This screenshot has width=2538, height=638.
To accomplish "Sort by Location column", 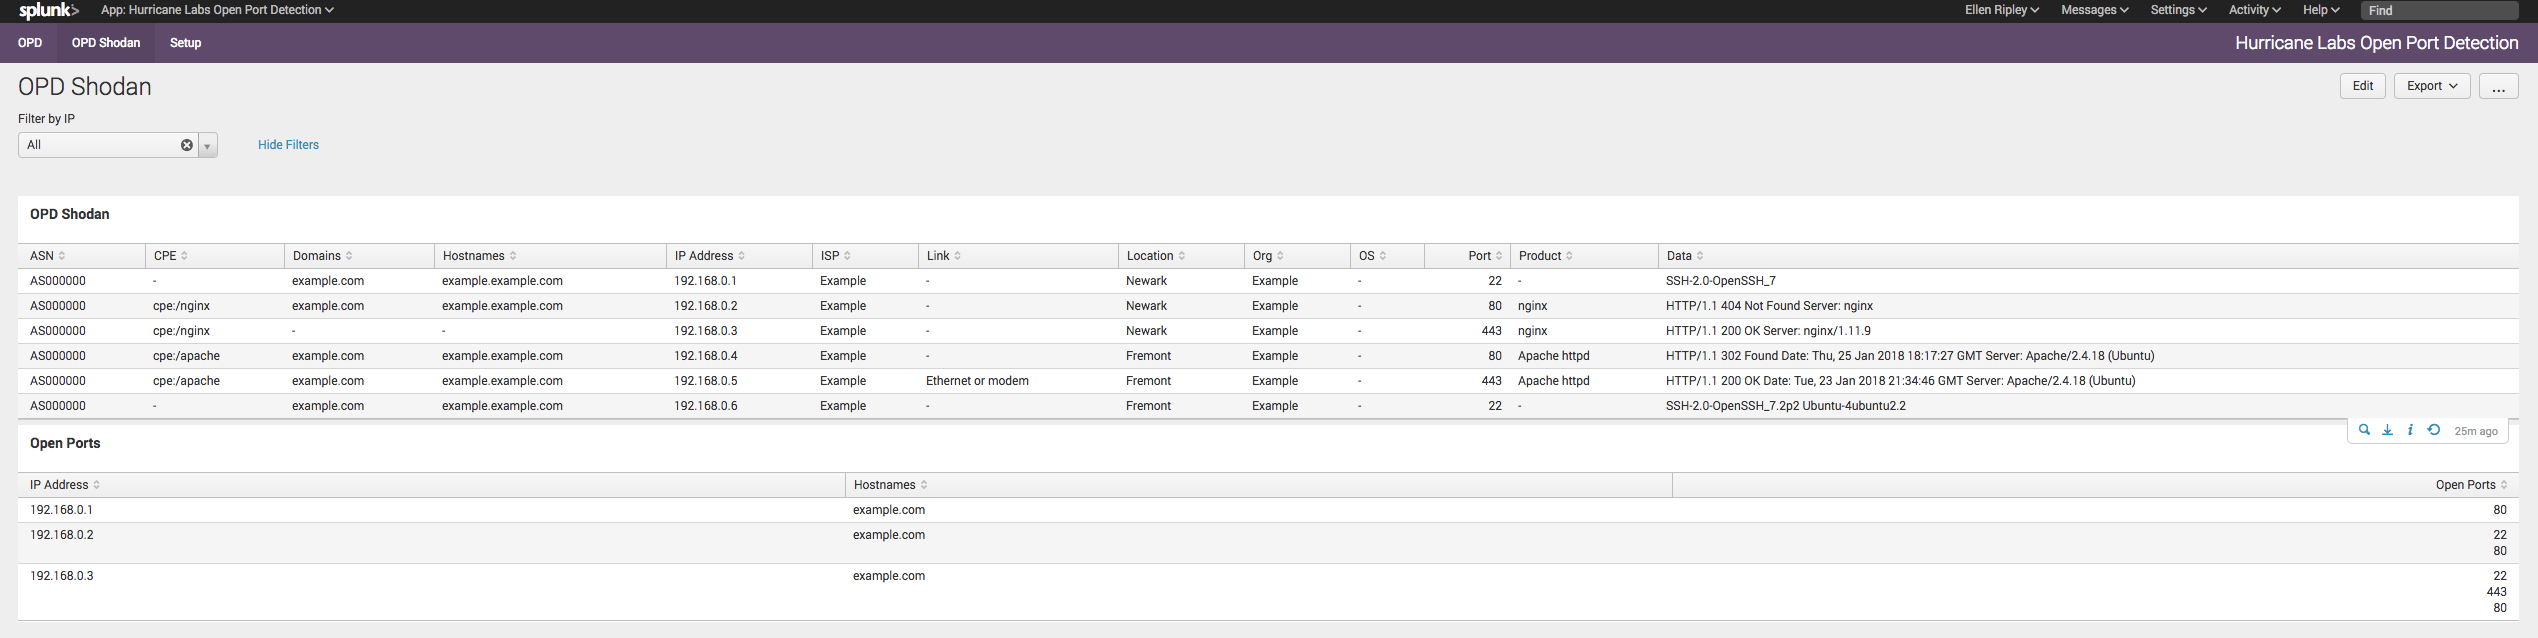I will (1155, 256).
